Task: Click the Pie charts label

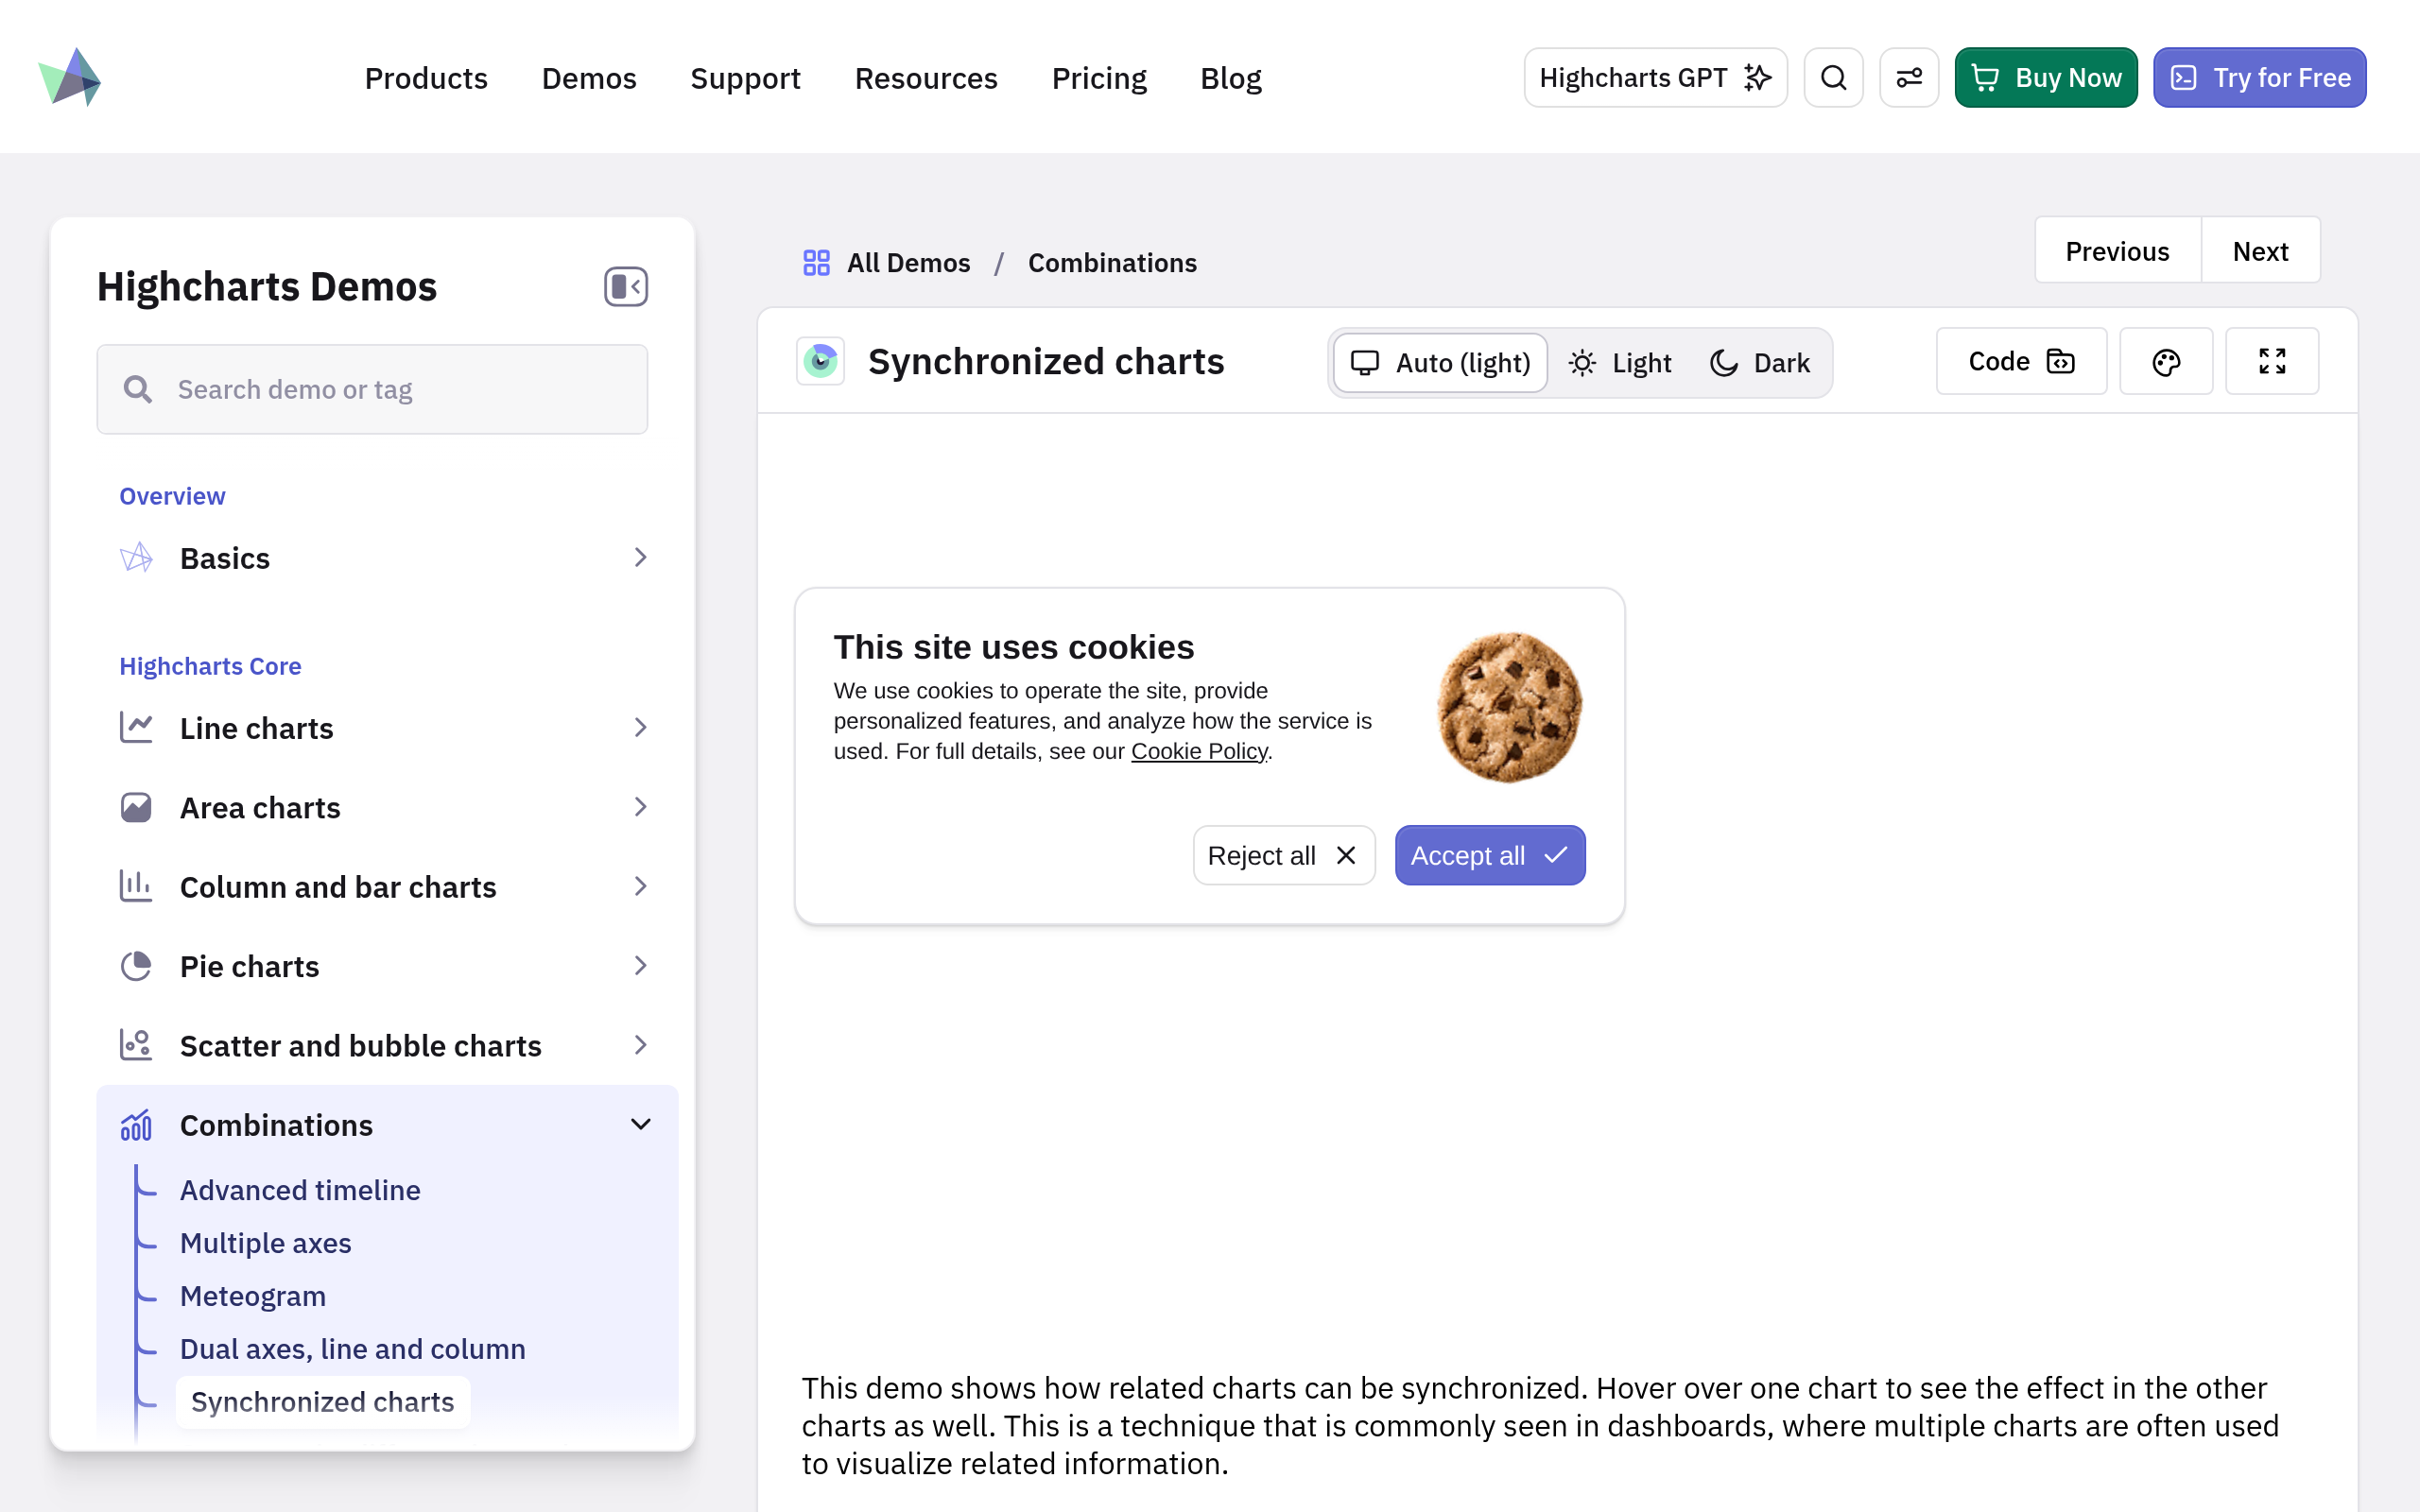Action: pos(249,966)
